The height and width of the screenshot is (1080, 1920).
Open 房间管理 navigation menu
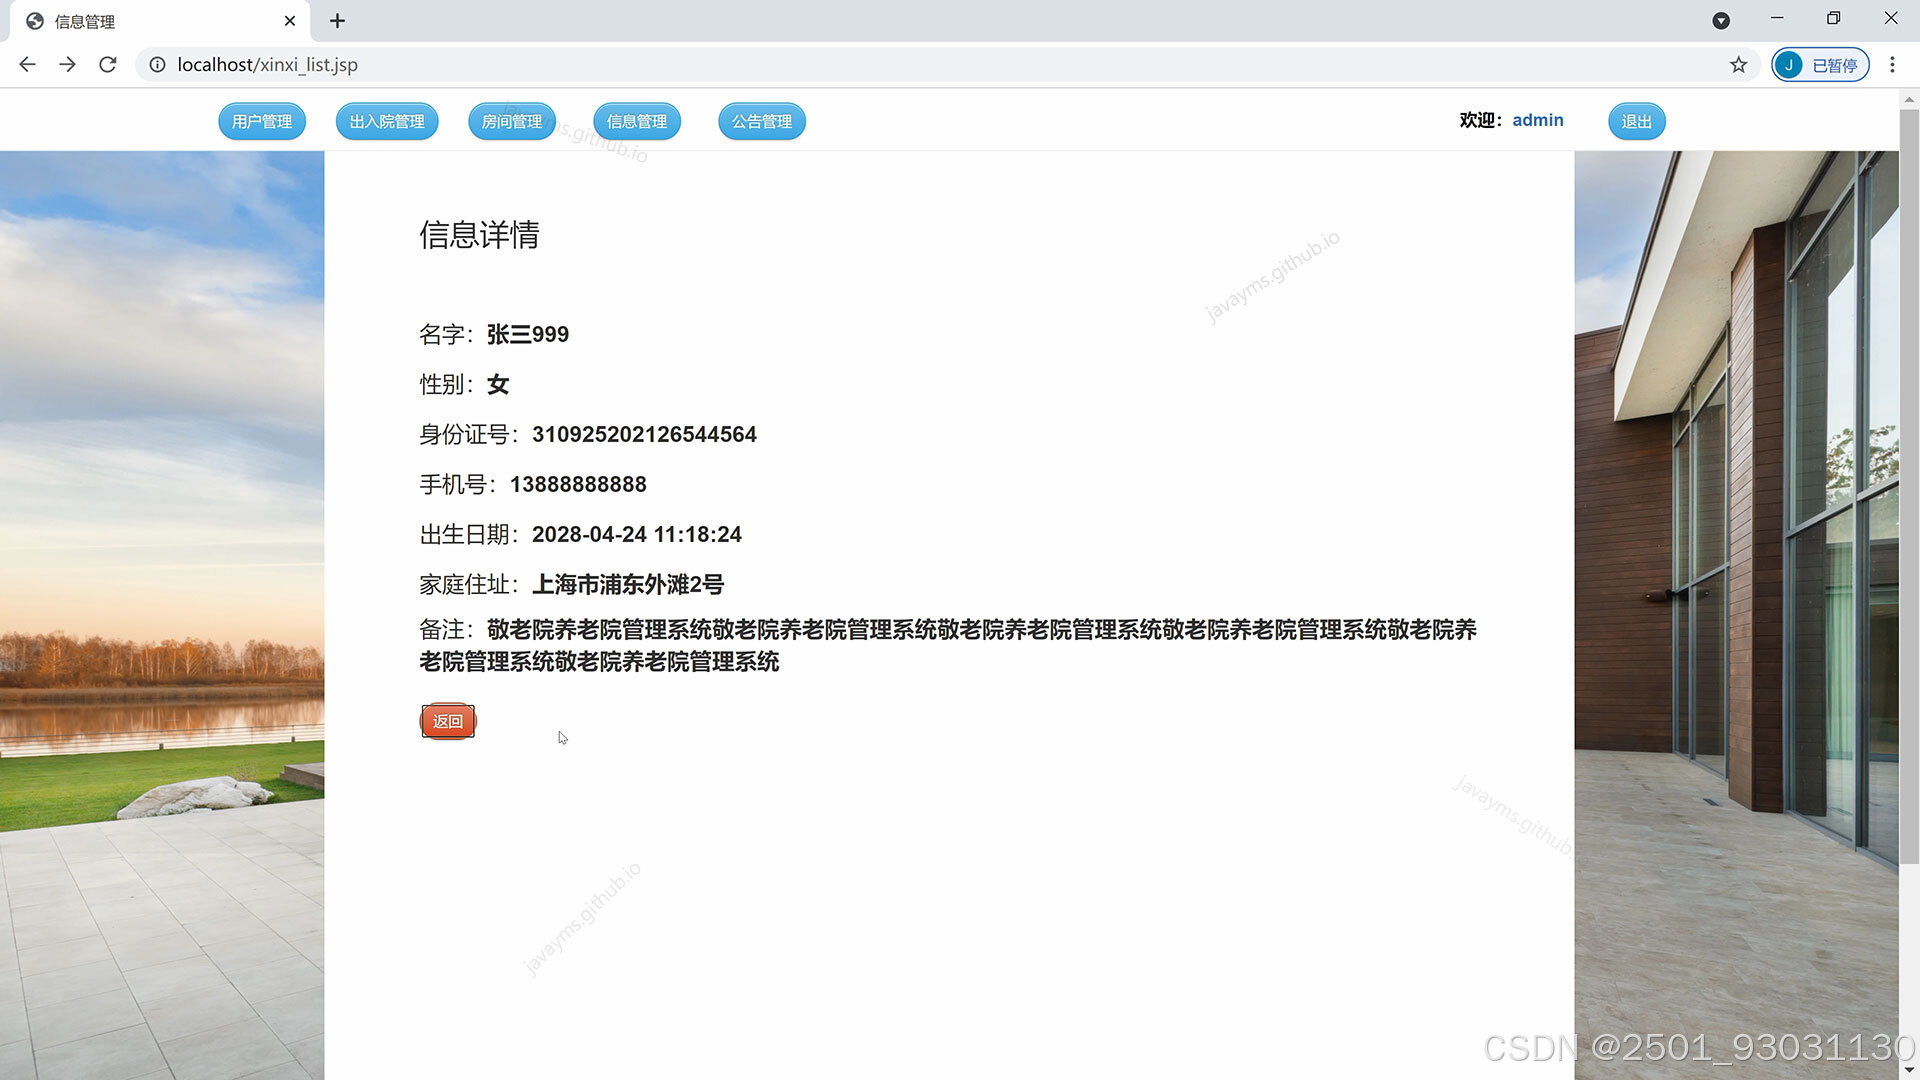[x=512, y=121]
